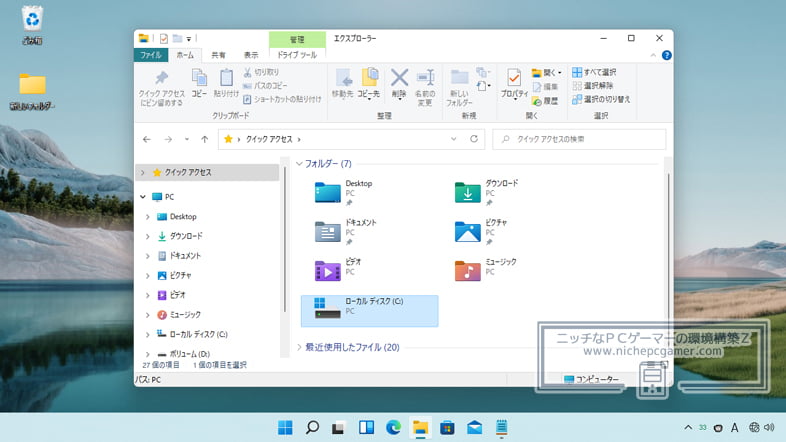
Task: Select Volume (D:) in navigation tree
Action: coord(183,354)
